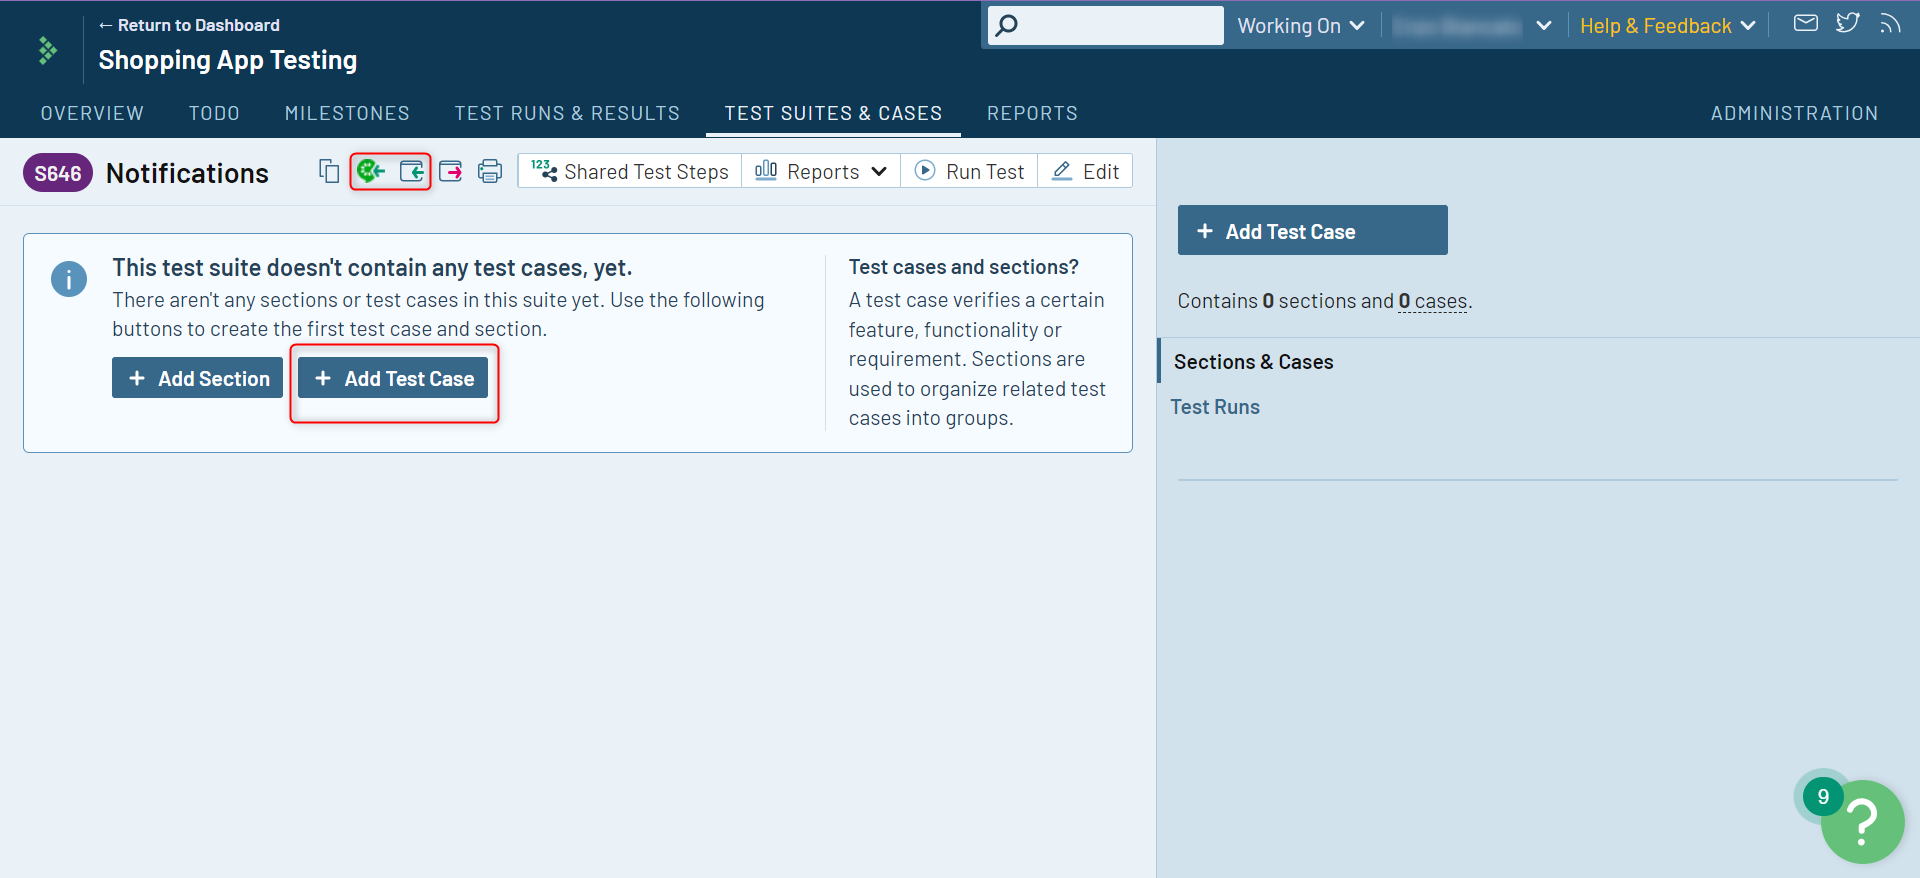Viewport: 1920px width, 878px height.
Task: Open the green help question mark bubble
Action: (x=1861, y=821)
